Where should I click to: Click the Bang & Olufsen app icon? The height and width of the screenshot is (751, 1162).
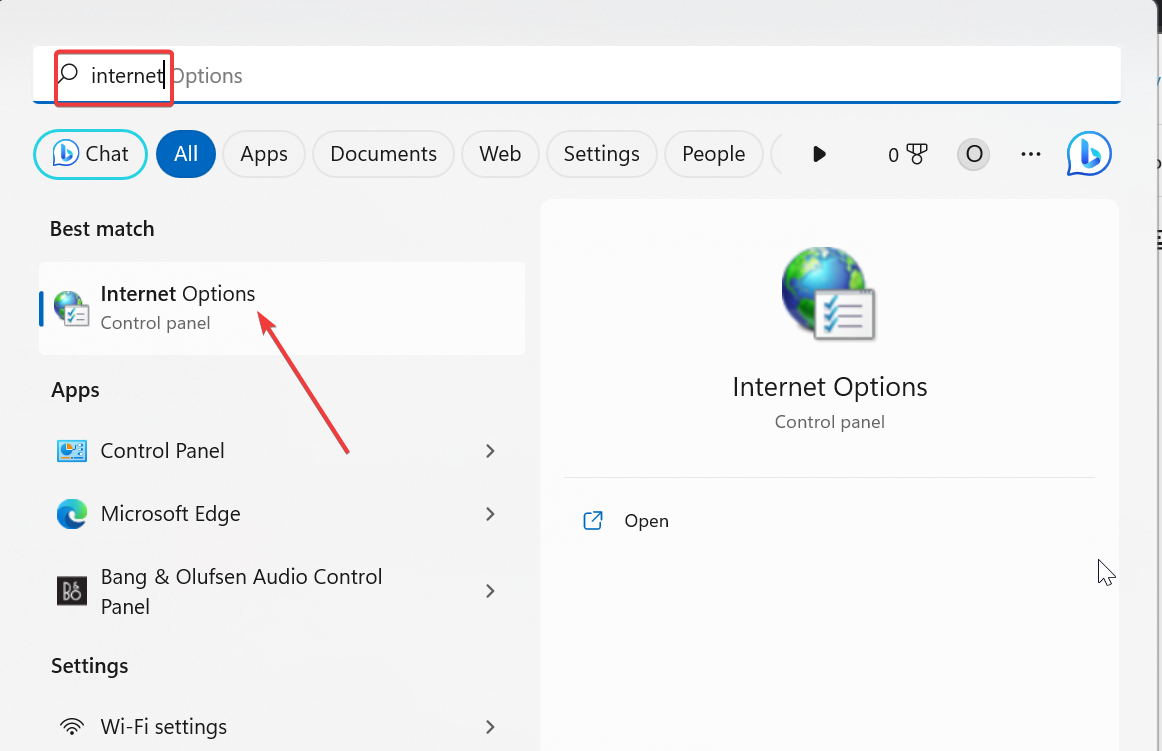pos(72,591)
